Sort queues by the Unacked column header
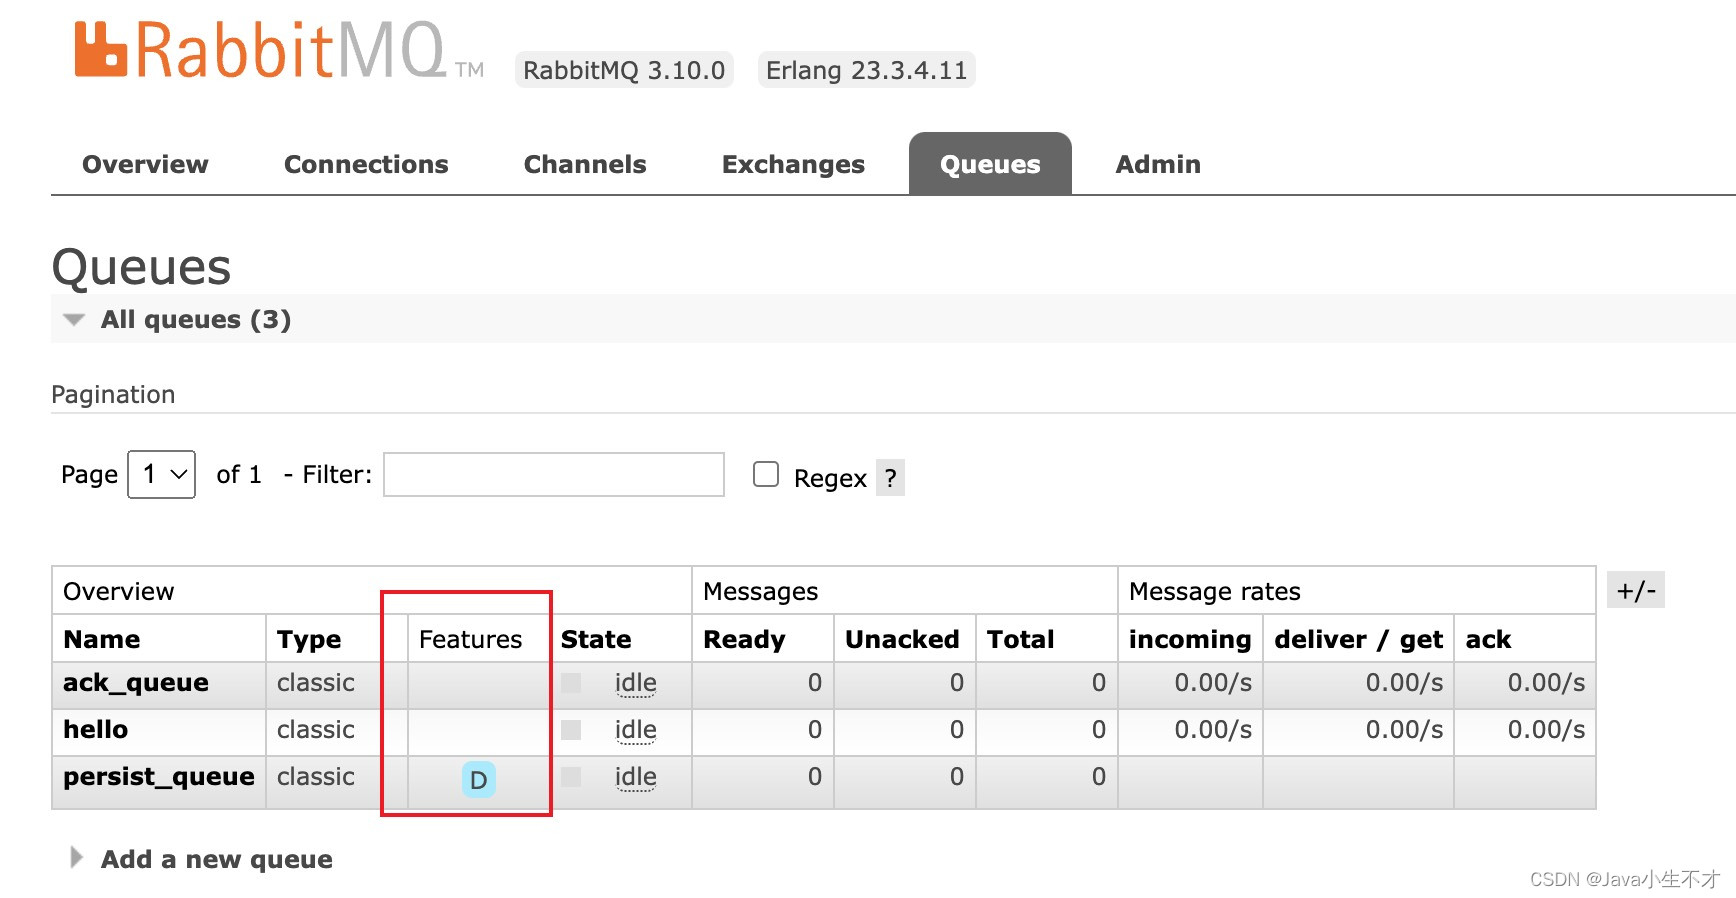This screenshot has width=1736, height=898. [902, 639]
